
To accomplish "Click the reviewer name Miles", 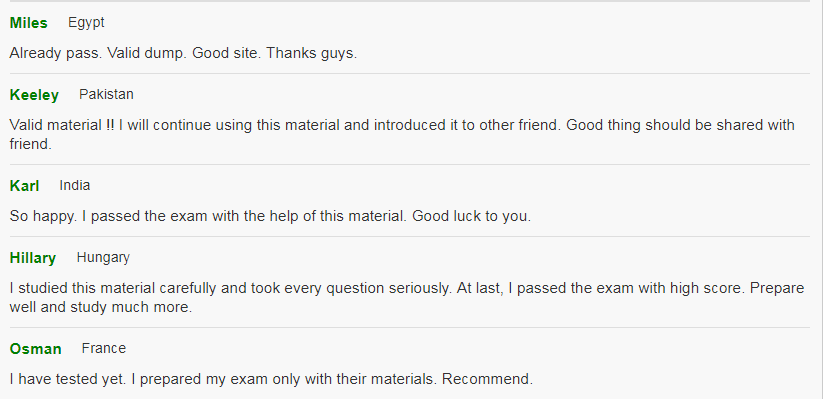I will click(28, 23).
